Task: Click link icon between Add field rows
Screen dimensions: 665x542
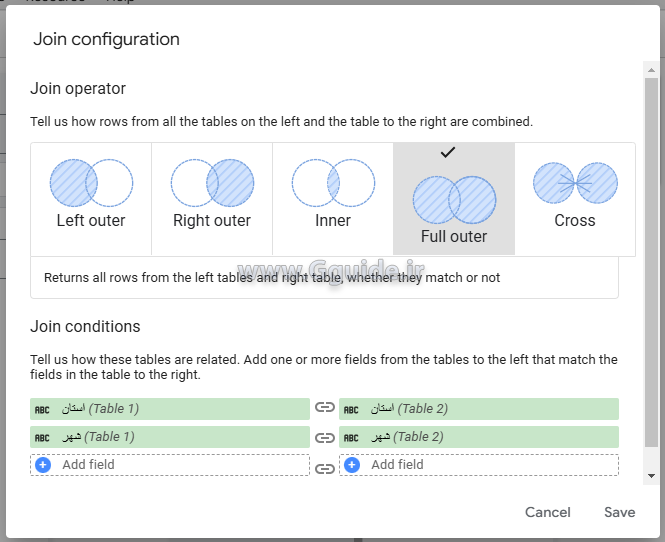Action: tap(324, 468)
